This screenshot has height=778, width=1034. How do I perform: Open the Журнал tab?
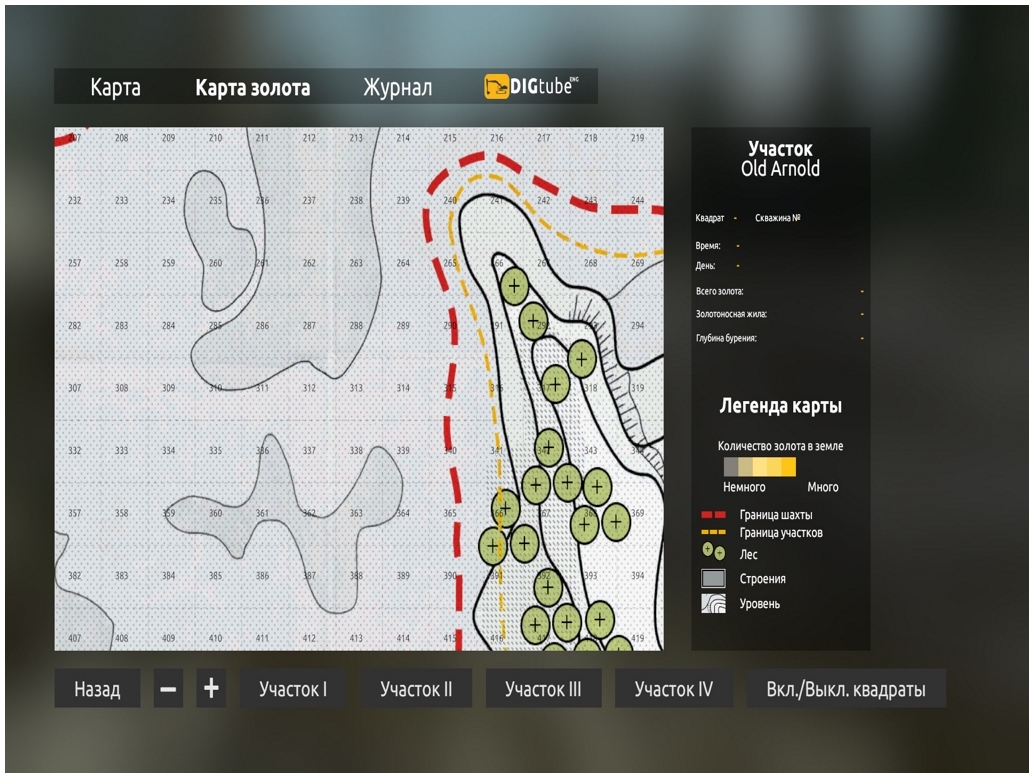point(397,88)
